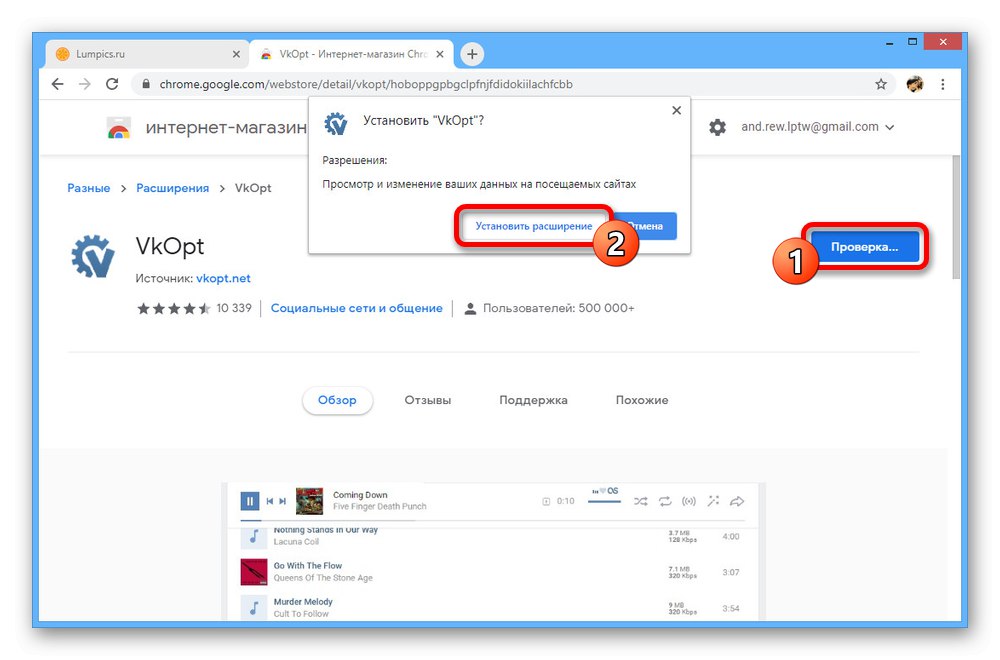Click the Проверка... button
The height and width of the screenshot is (660, 1000).
click(x=865, y=247)
